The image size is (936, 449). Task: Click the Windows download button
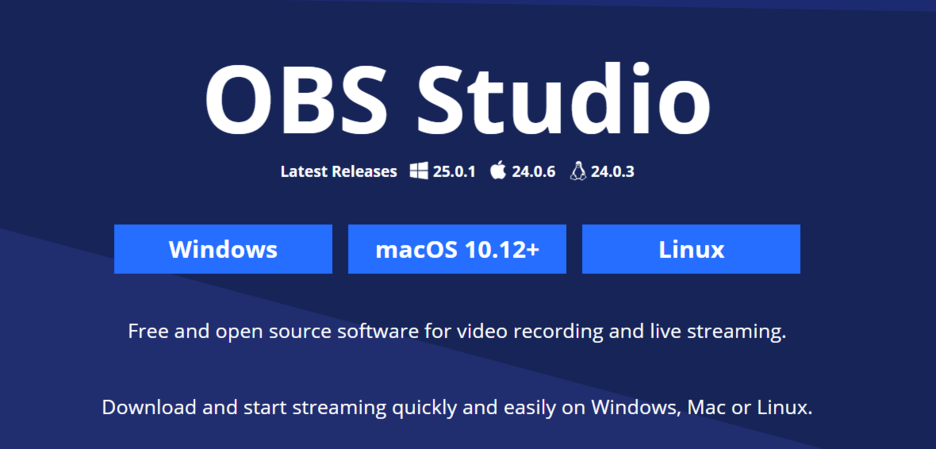[x=223, y=249]
